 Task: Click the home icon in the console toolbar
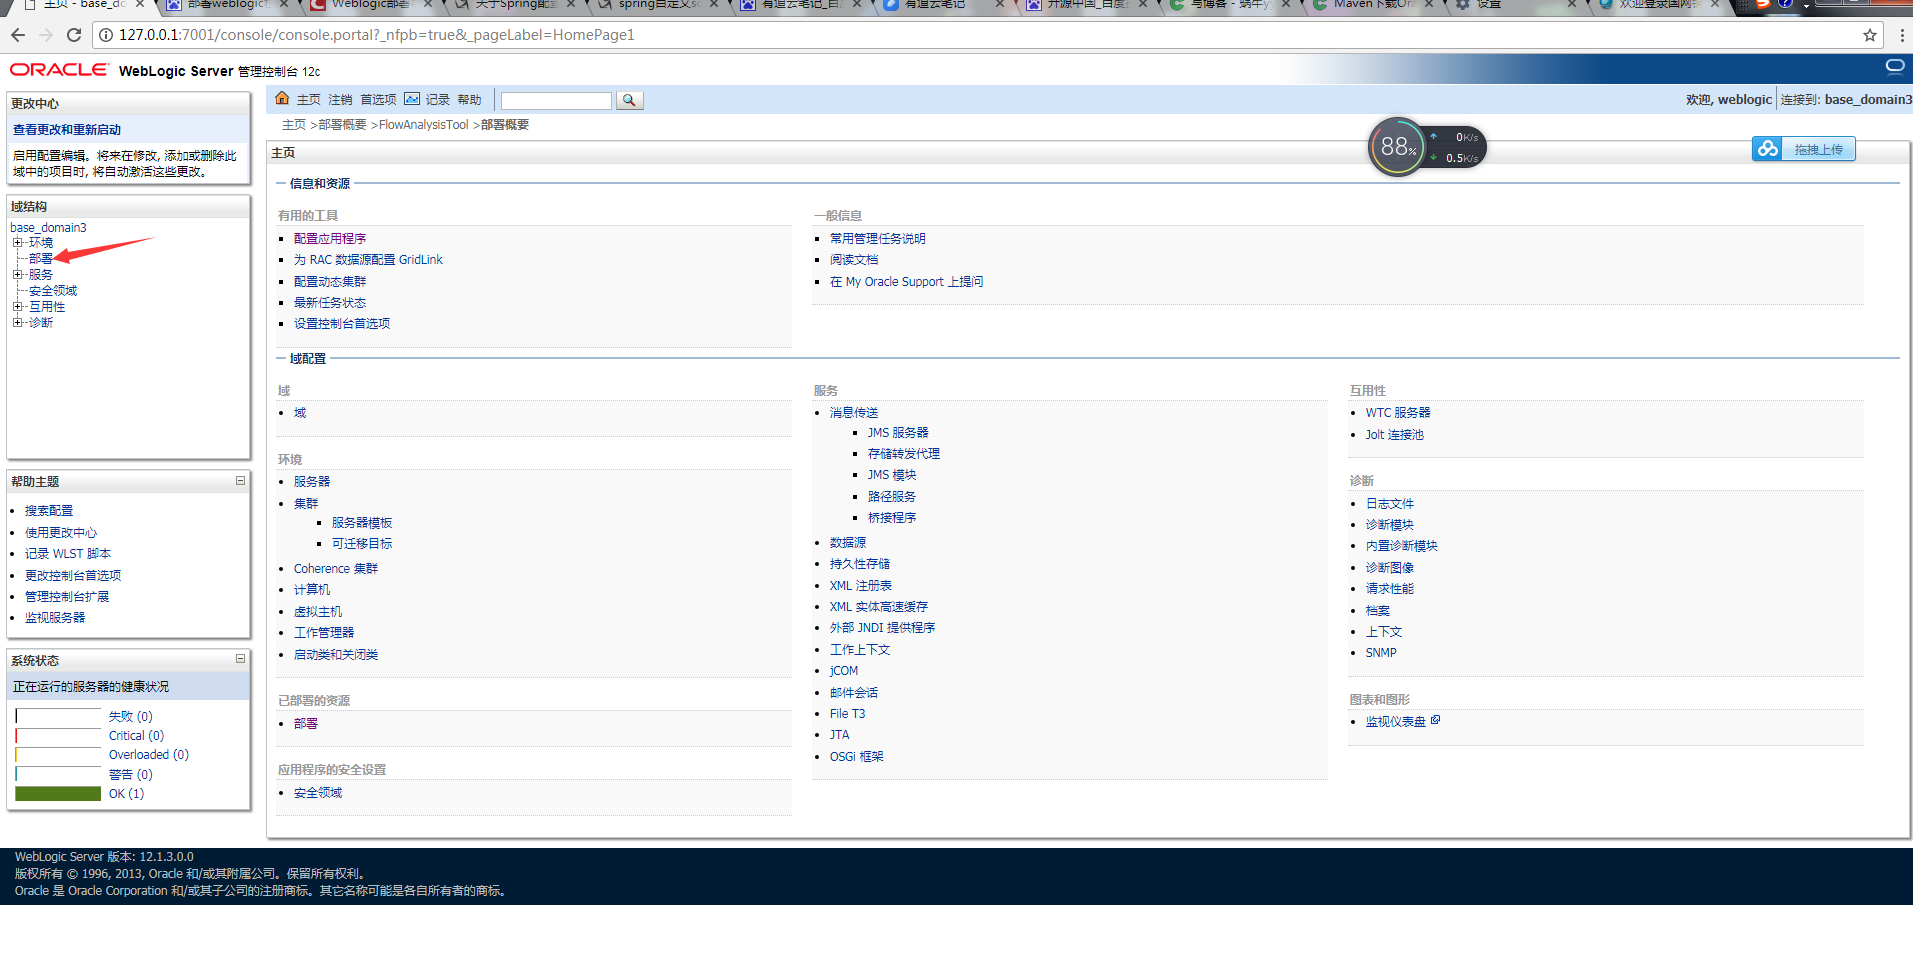282,98
